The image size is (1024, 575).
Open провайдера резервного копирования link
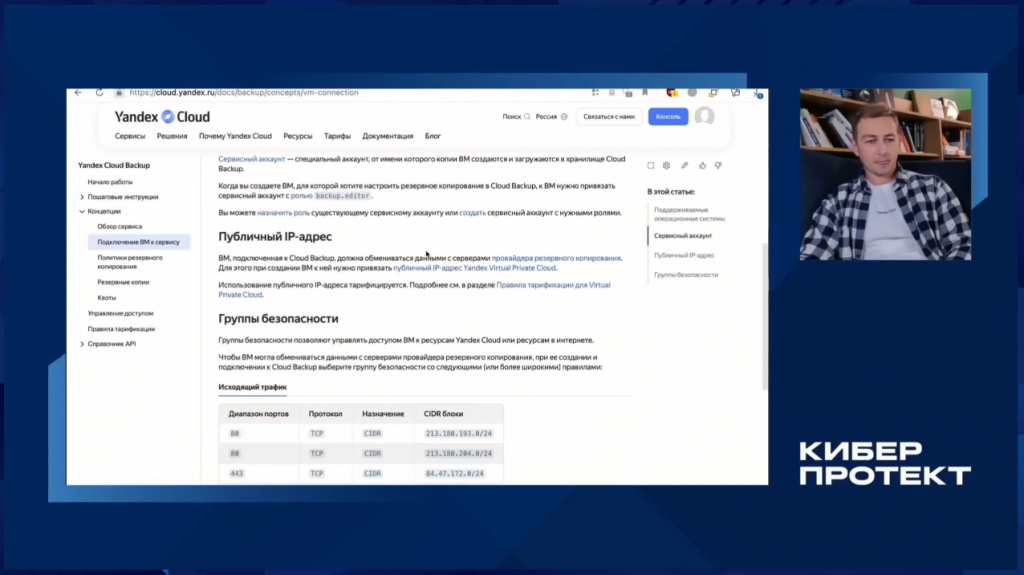click(x=556, y=258)
